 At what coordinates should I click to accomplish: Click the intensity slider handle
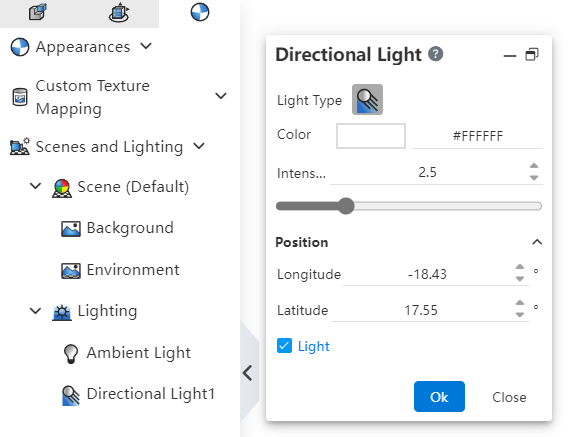pos(346,206)
